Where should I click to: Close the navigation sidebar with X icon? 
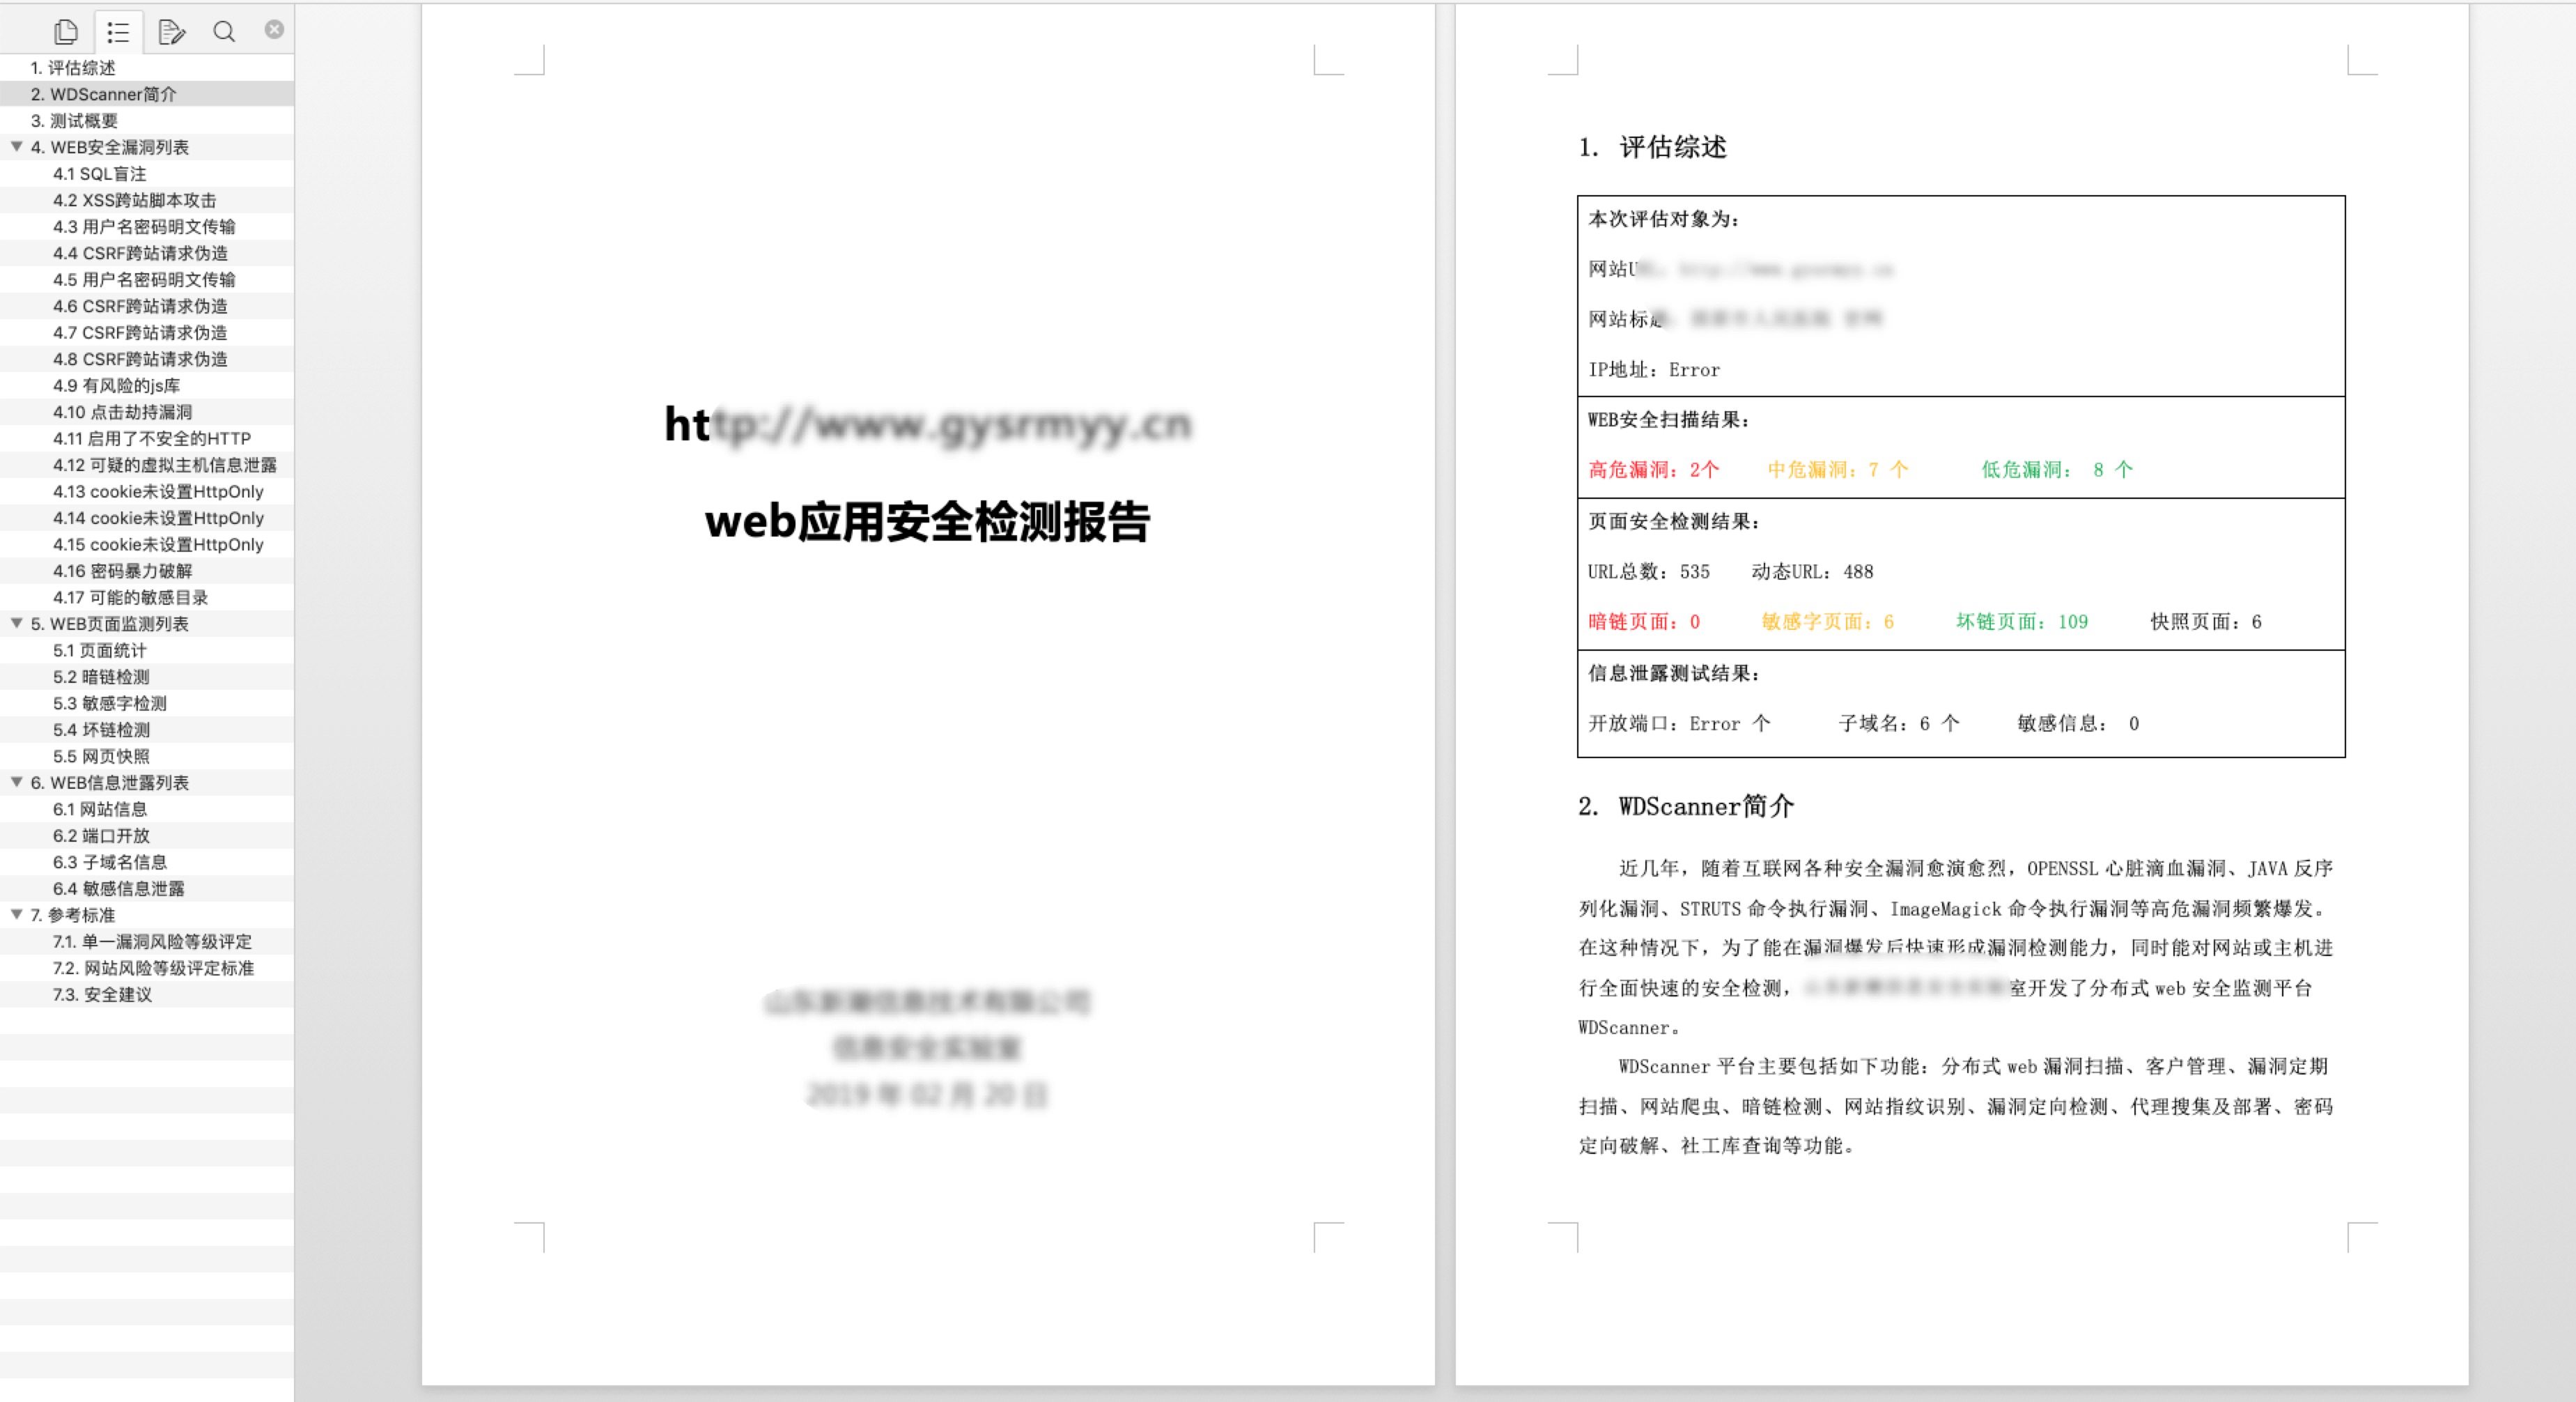pyautogui.click(x=274, y=30)
